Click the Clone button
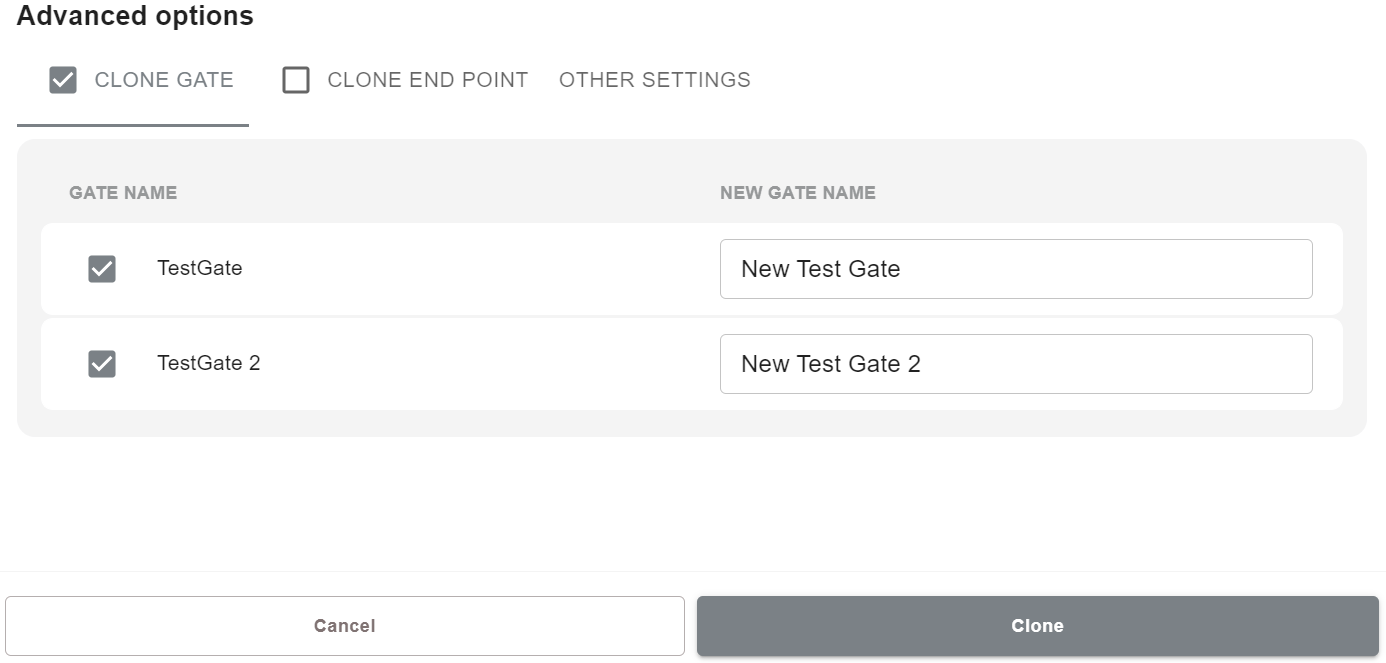The image size is (1386, 663). (1037, 626)
